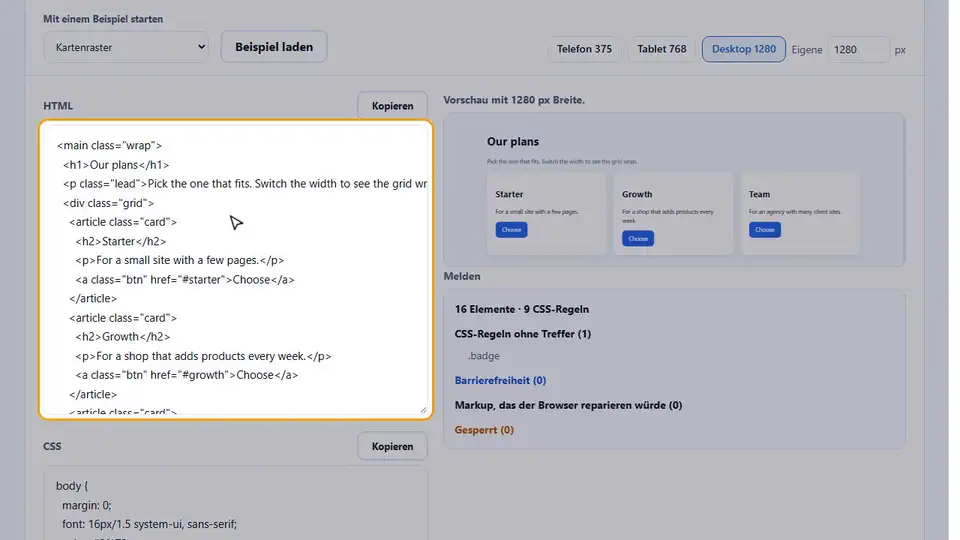Image resolution: width=960 pixels, height=540 pixels.
Task: Expand the Barrierefreiheit (0) section
Action: [x=500, y=380]
